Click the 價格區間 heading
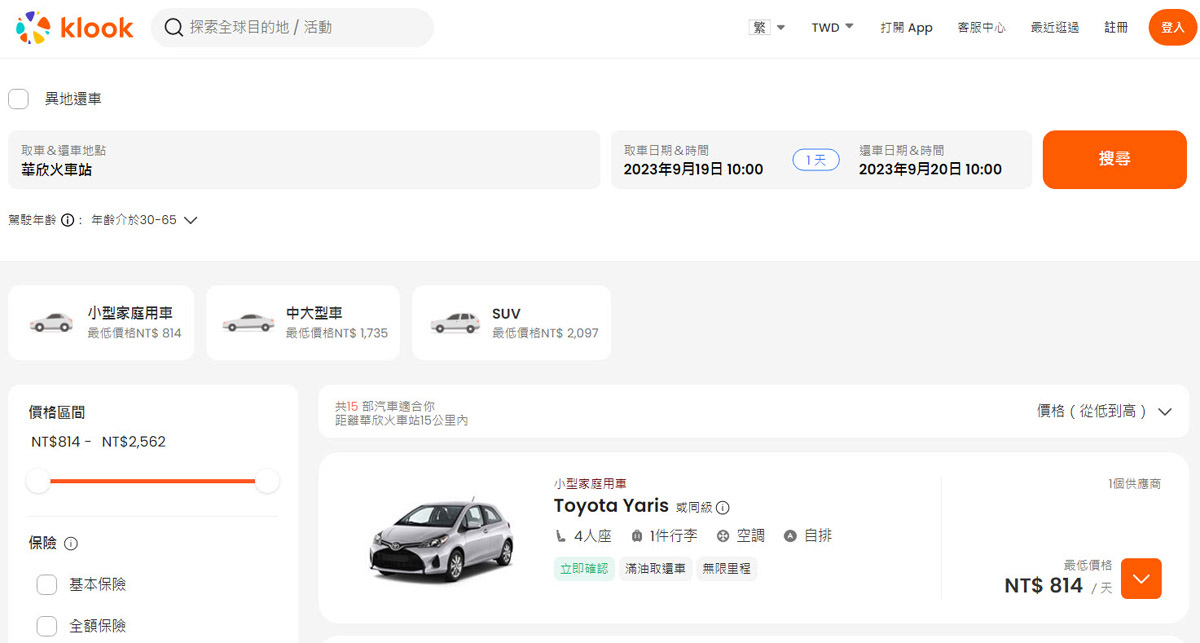The image size is (1200, 643). tap(57, 412)
